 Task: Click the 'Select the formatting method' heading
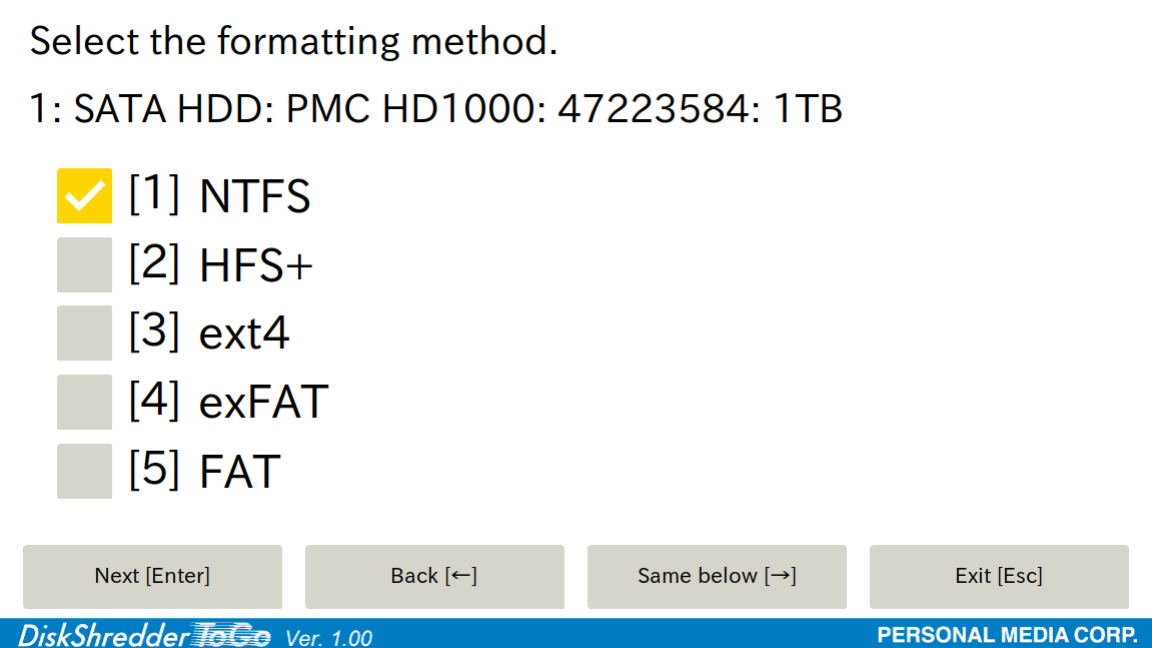[x=294, y=41]
